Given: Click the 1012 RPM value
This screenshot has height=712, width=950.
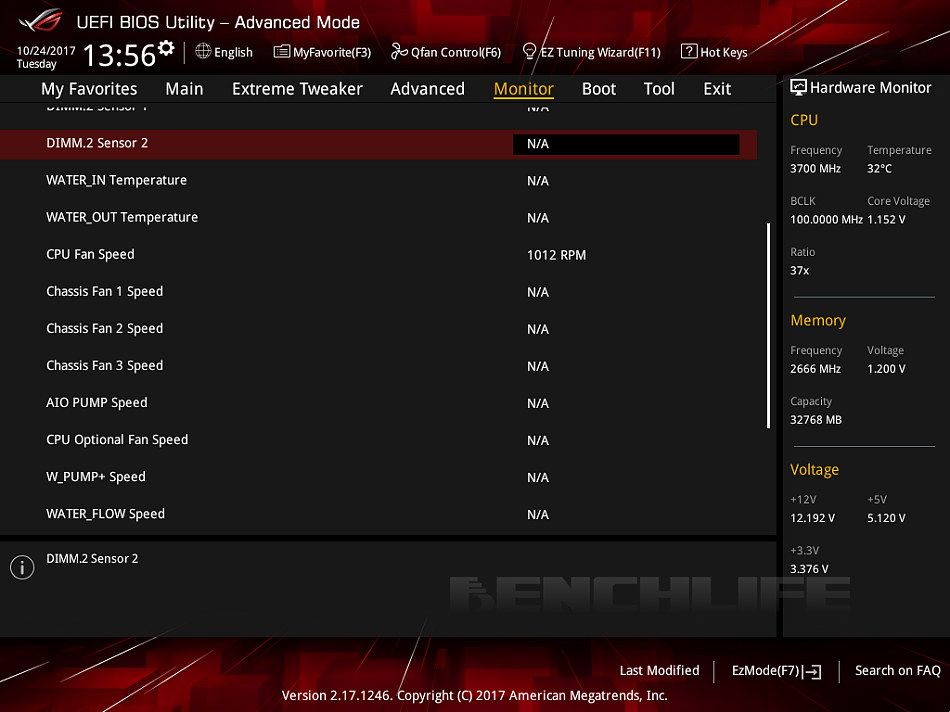Looking at the screenshot, I should pos(556,255).
